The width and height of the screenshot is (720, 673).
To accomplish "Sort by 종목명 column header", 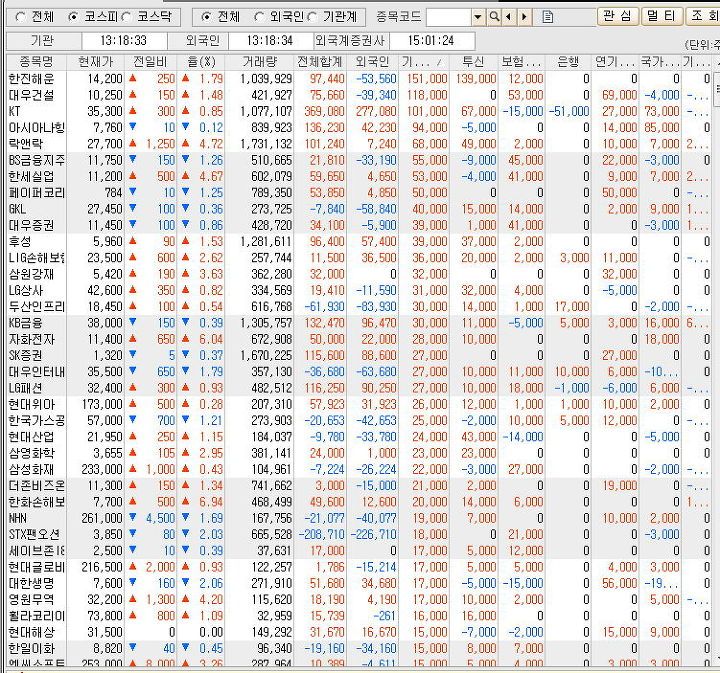I will [x=37, y=62].
